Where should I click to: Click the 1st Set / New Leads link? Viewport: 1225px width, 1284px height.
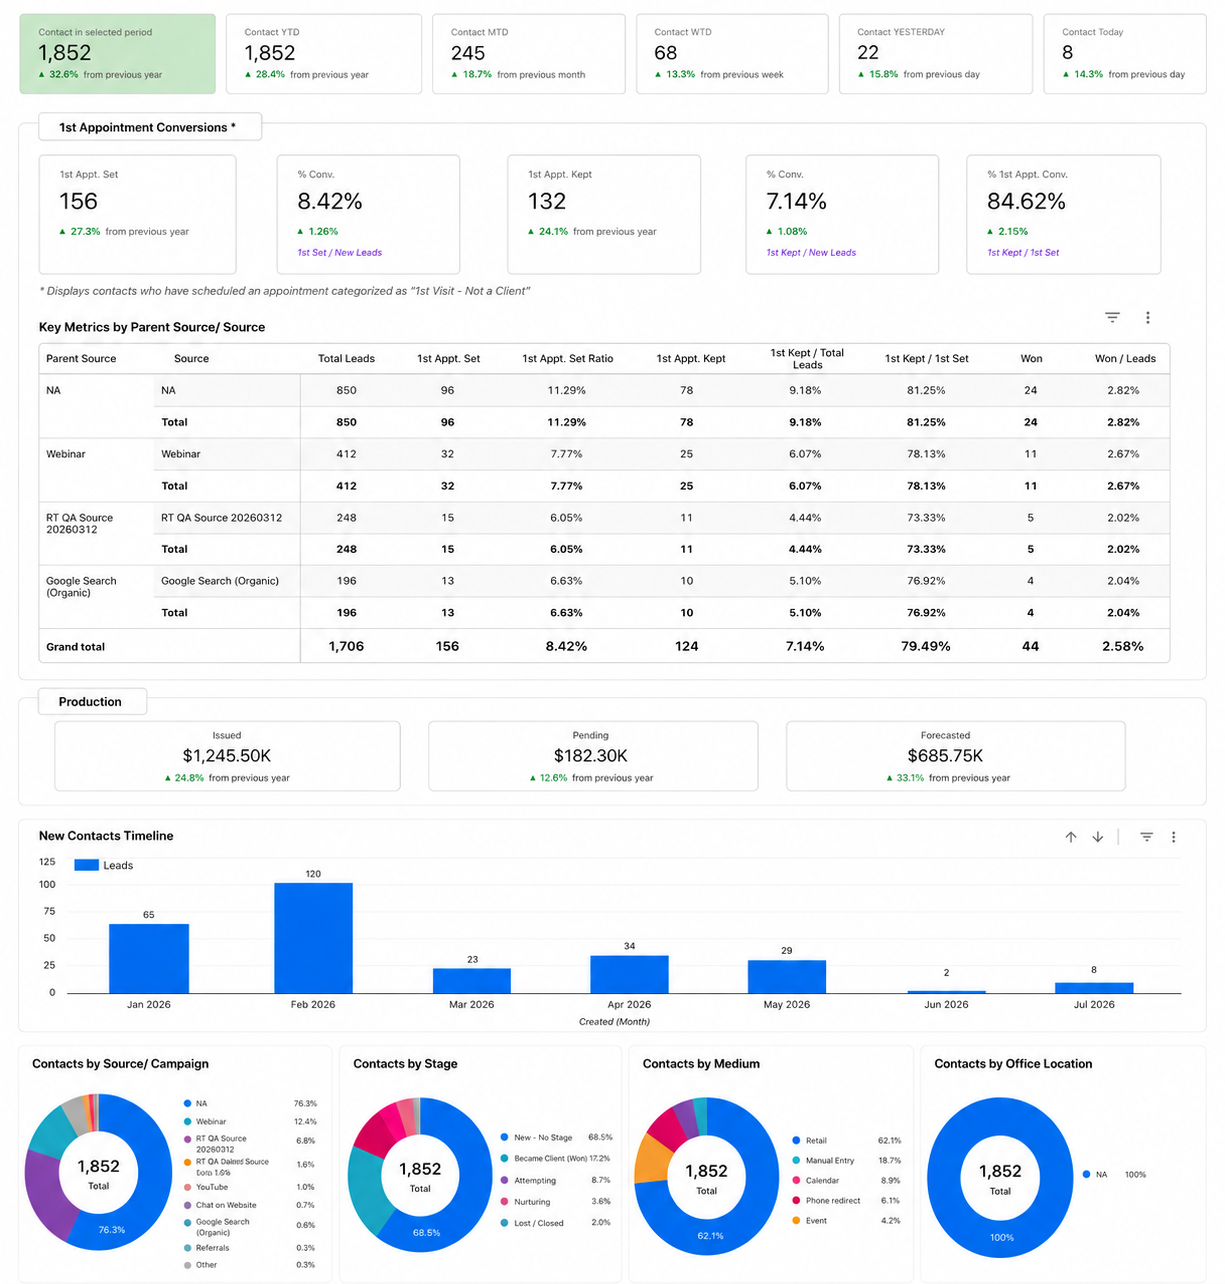coord(339,252)
